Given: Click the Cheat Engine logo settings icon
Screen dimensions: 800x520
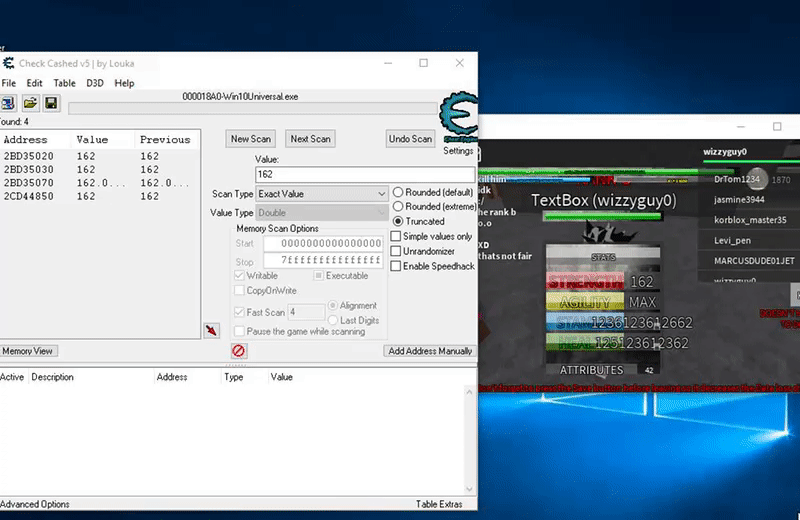Looking at the screenshot, I should pos(458,117).
